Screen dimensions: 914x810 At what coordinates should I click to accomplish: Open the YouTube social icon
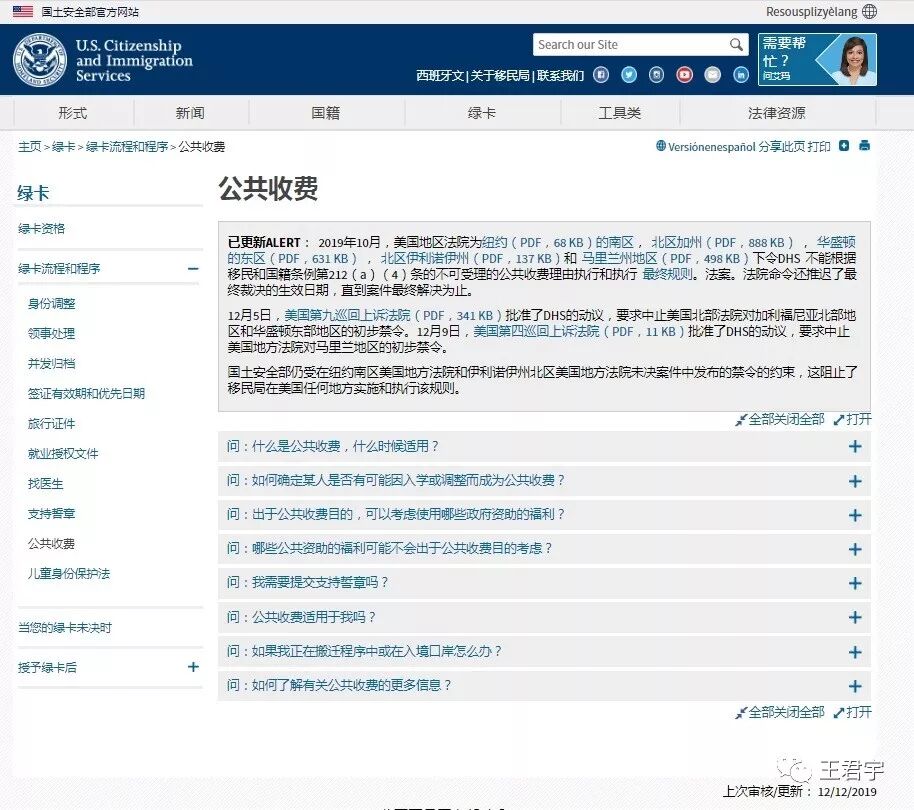(684, 75)
